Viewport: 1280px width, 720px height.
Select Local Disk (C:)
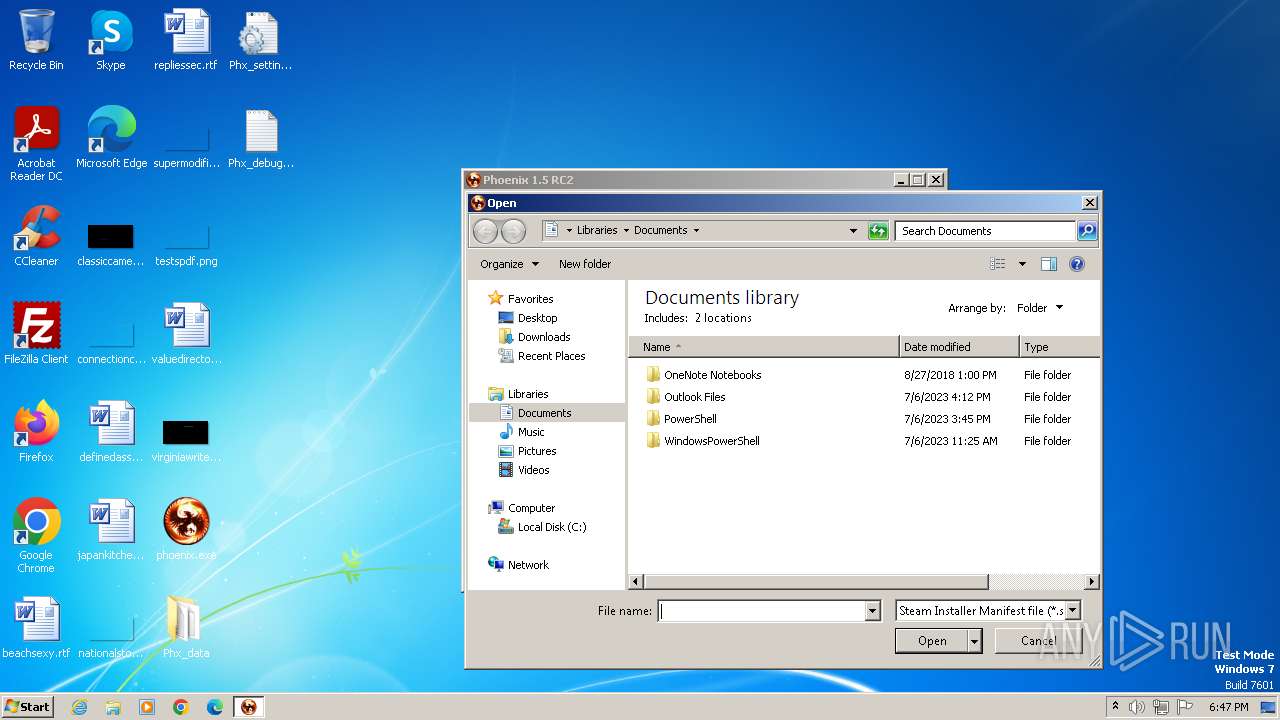(x=552, y=527)
